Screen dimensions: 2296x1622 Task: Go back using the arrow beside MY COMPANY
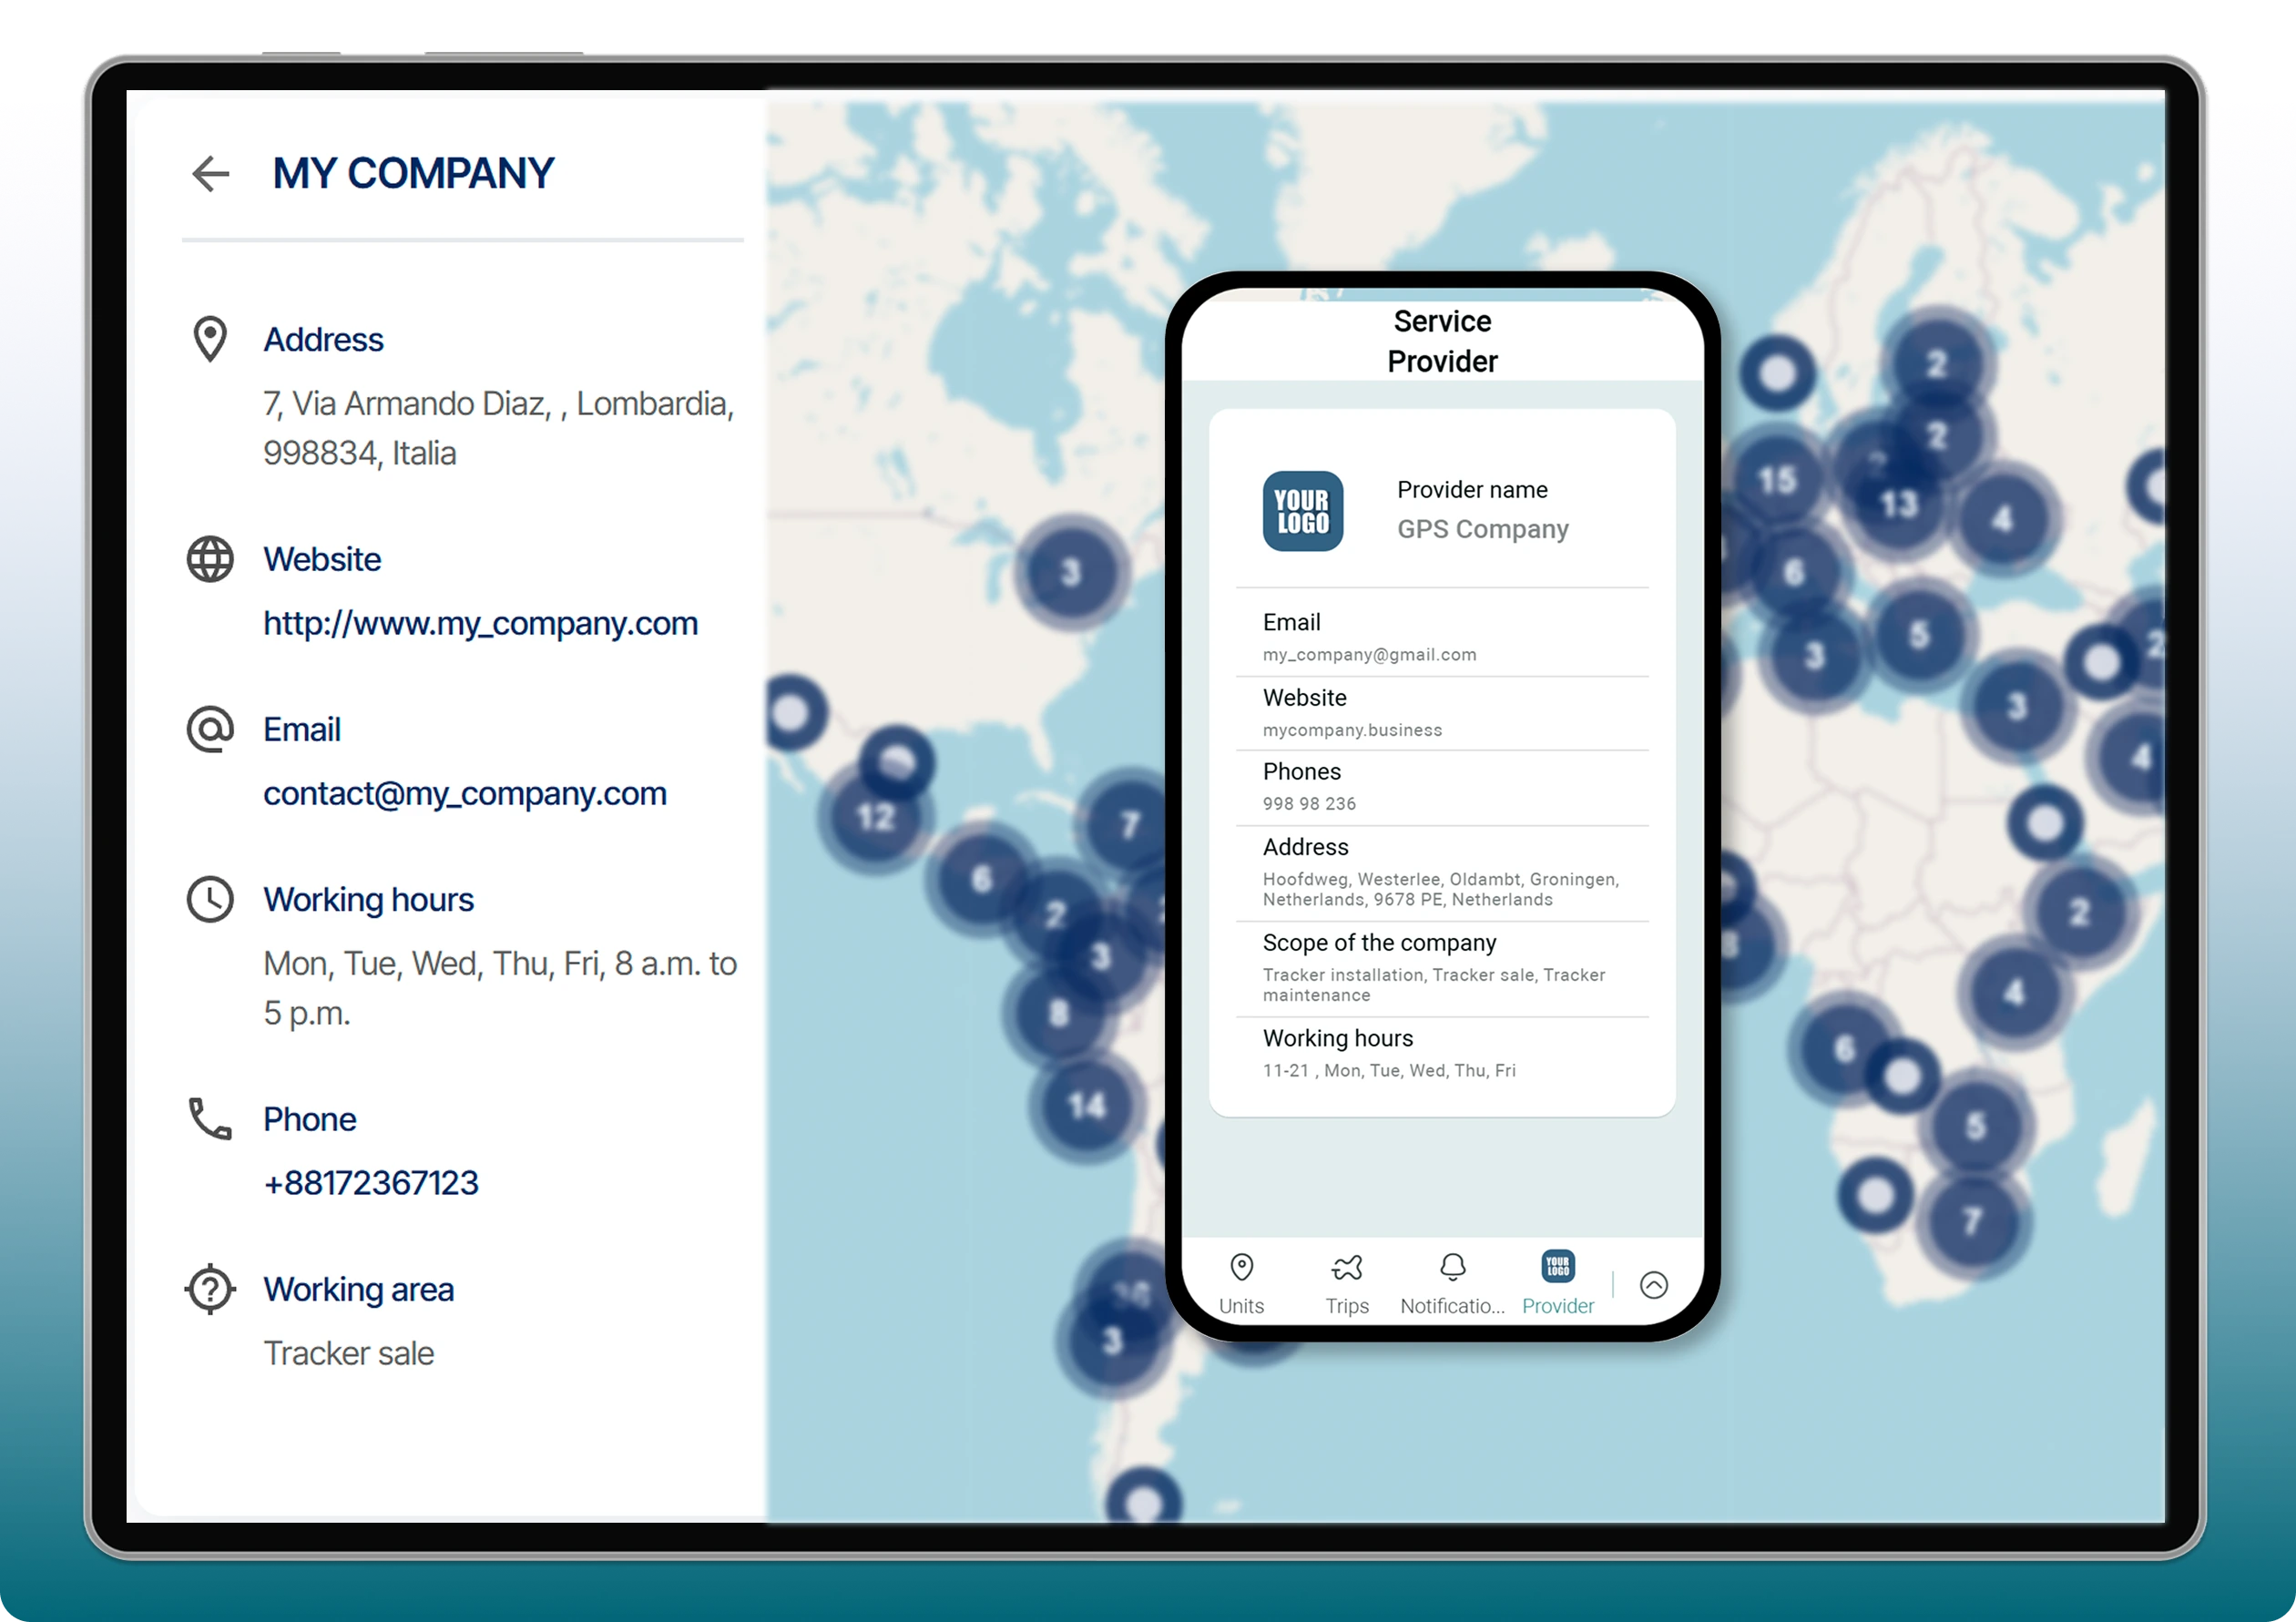(211, 174)
